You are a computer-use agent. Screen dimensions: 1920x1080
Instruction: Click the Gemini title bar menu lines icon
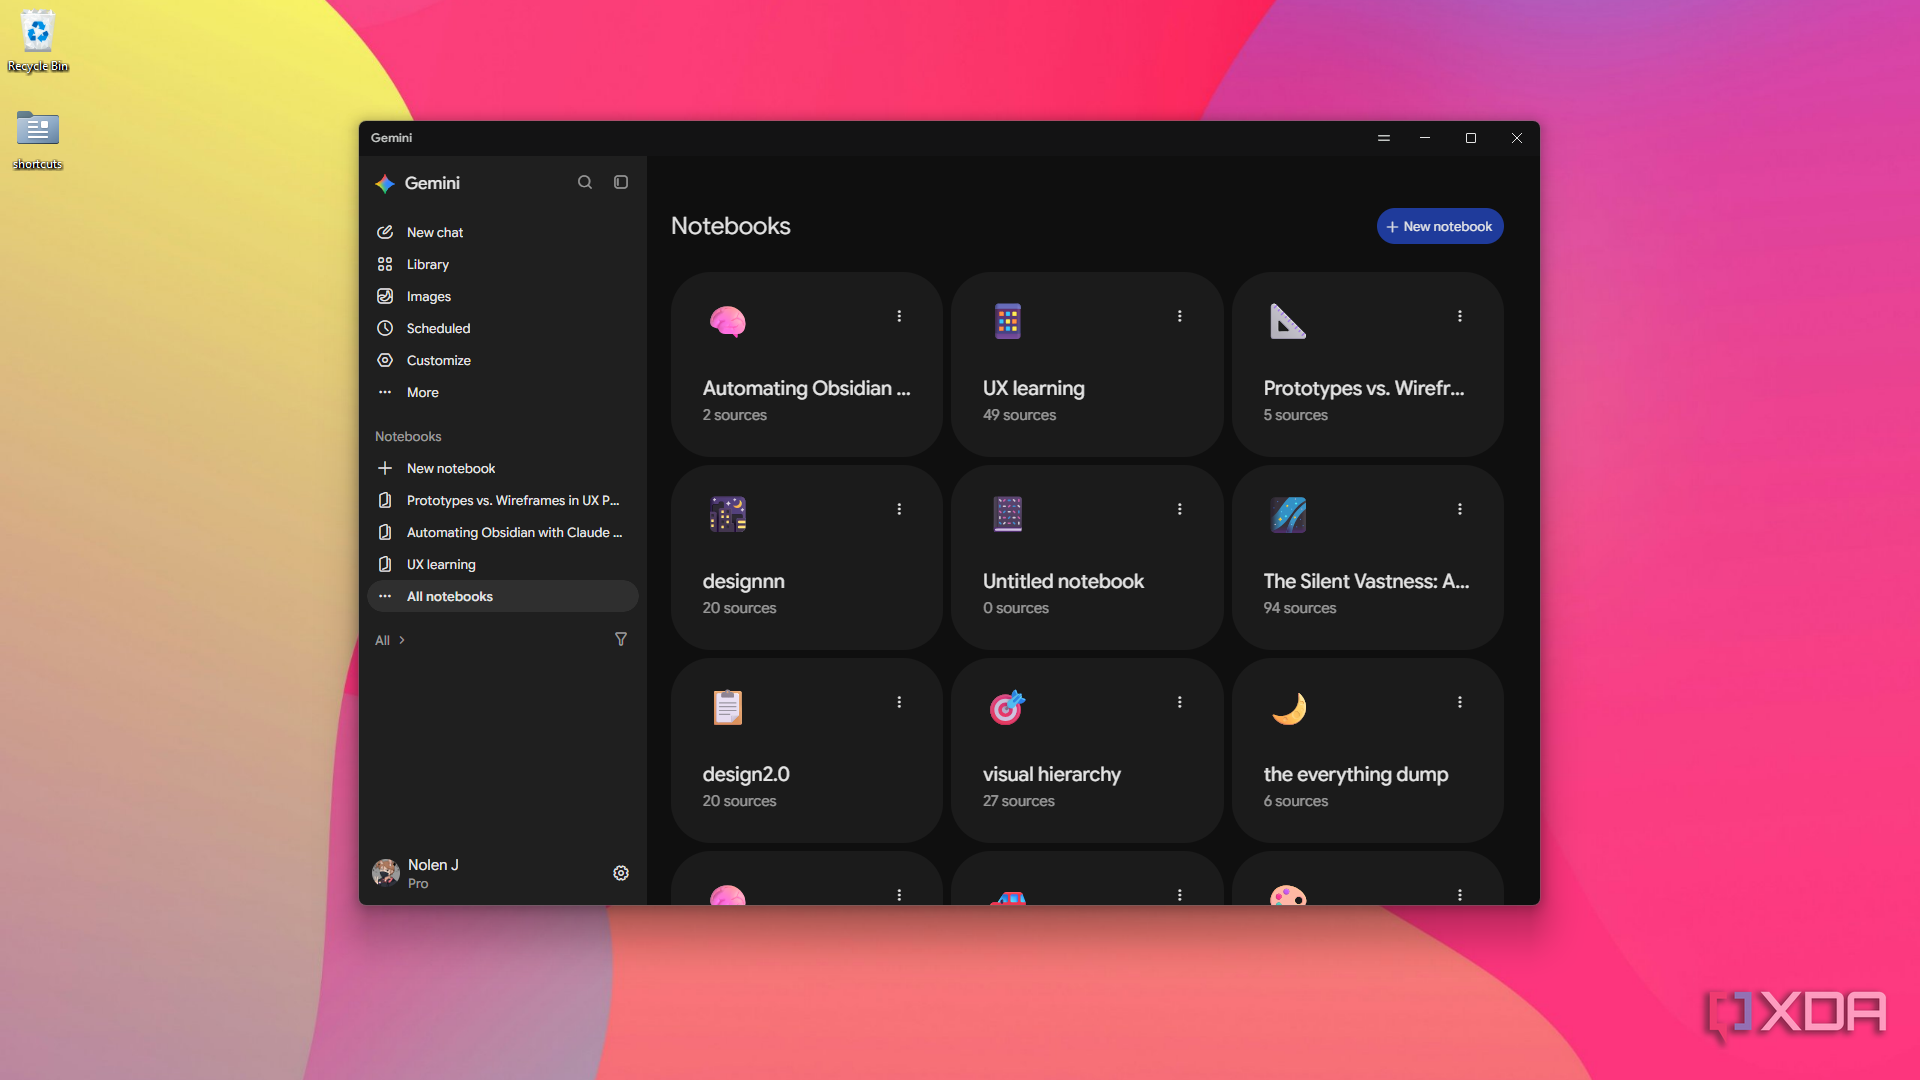click(x=1384, y=138)
